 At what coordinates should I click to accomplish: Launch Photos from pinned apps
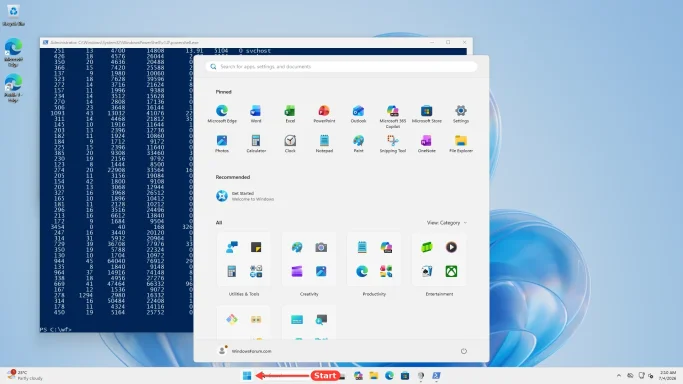click(222, 143)
